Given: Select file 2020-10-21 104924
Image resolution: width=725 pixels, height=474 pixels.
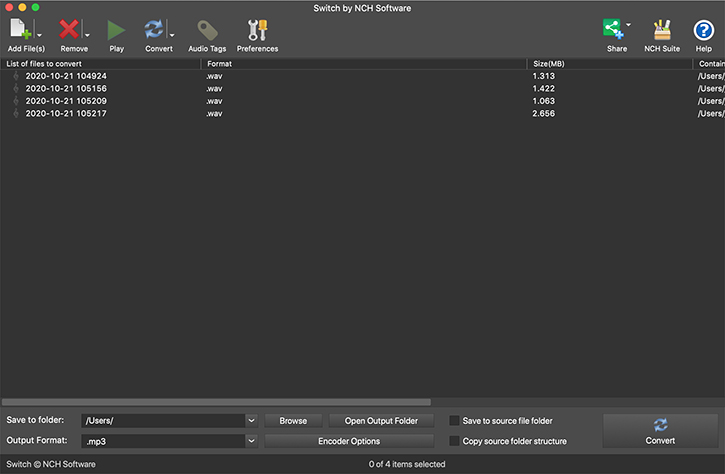Looking at the screenshot, I should (x=66, y=76).
